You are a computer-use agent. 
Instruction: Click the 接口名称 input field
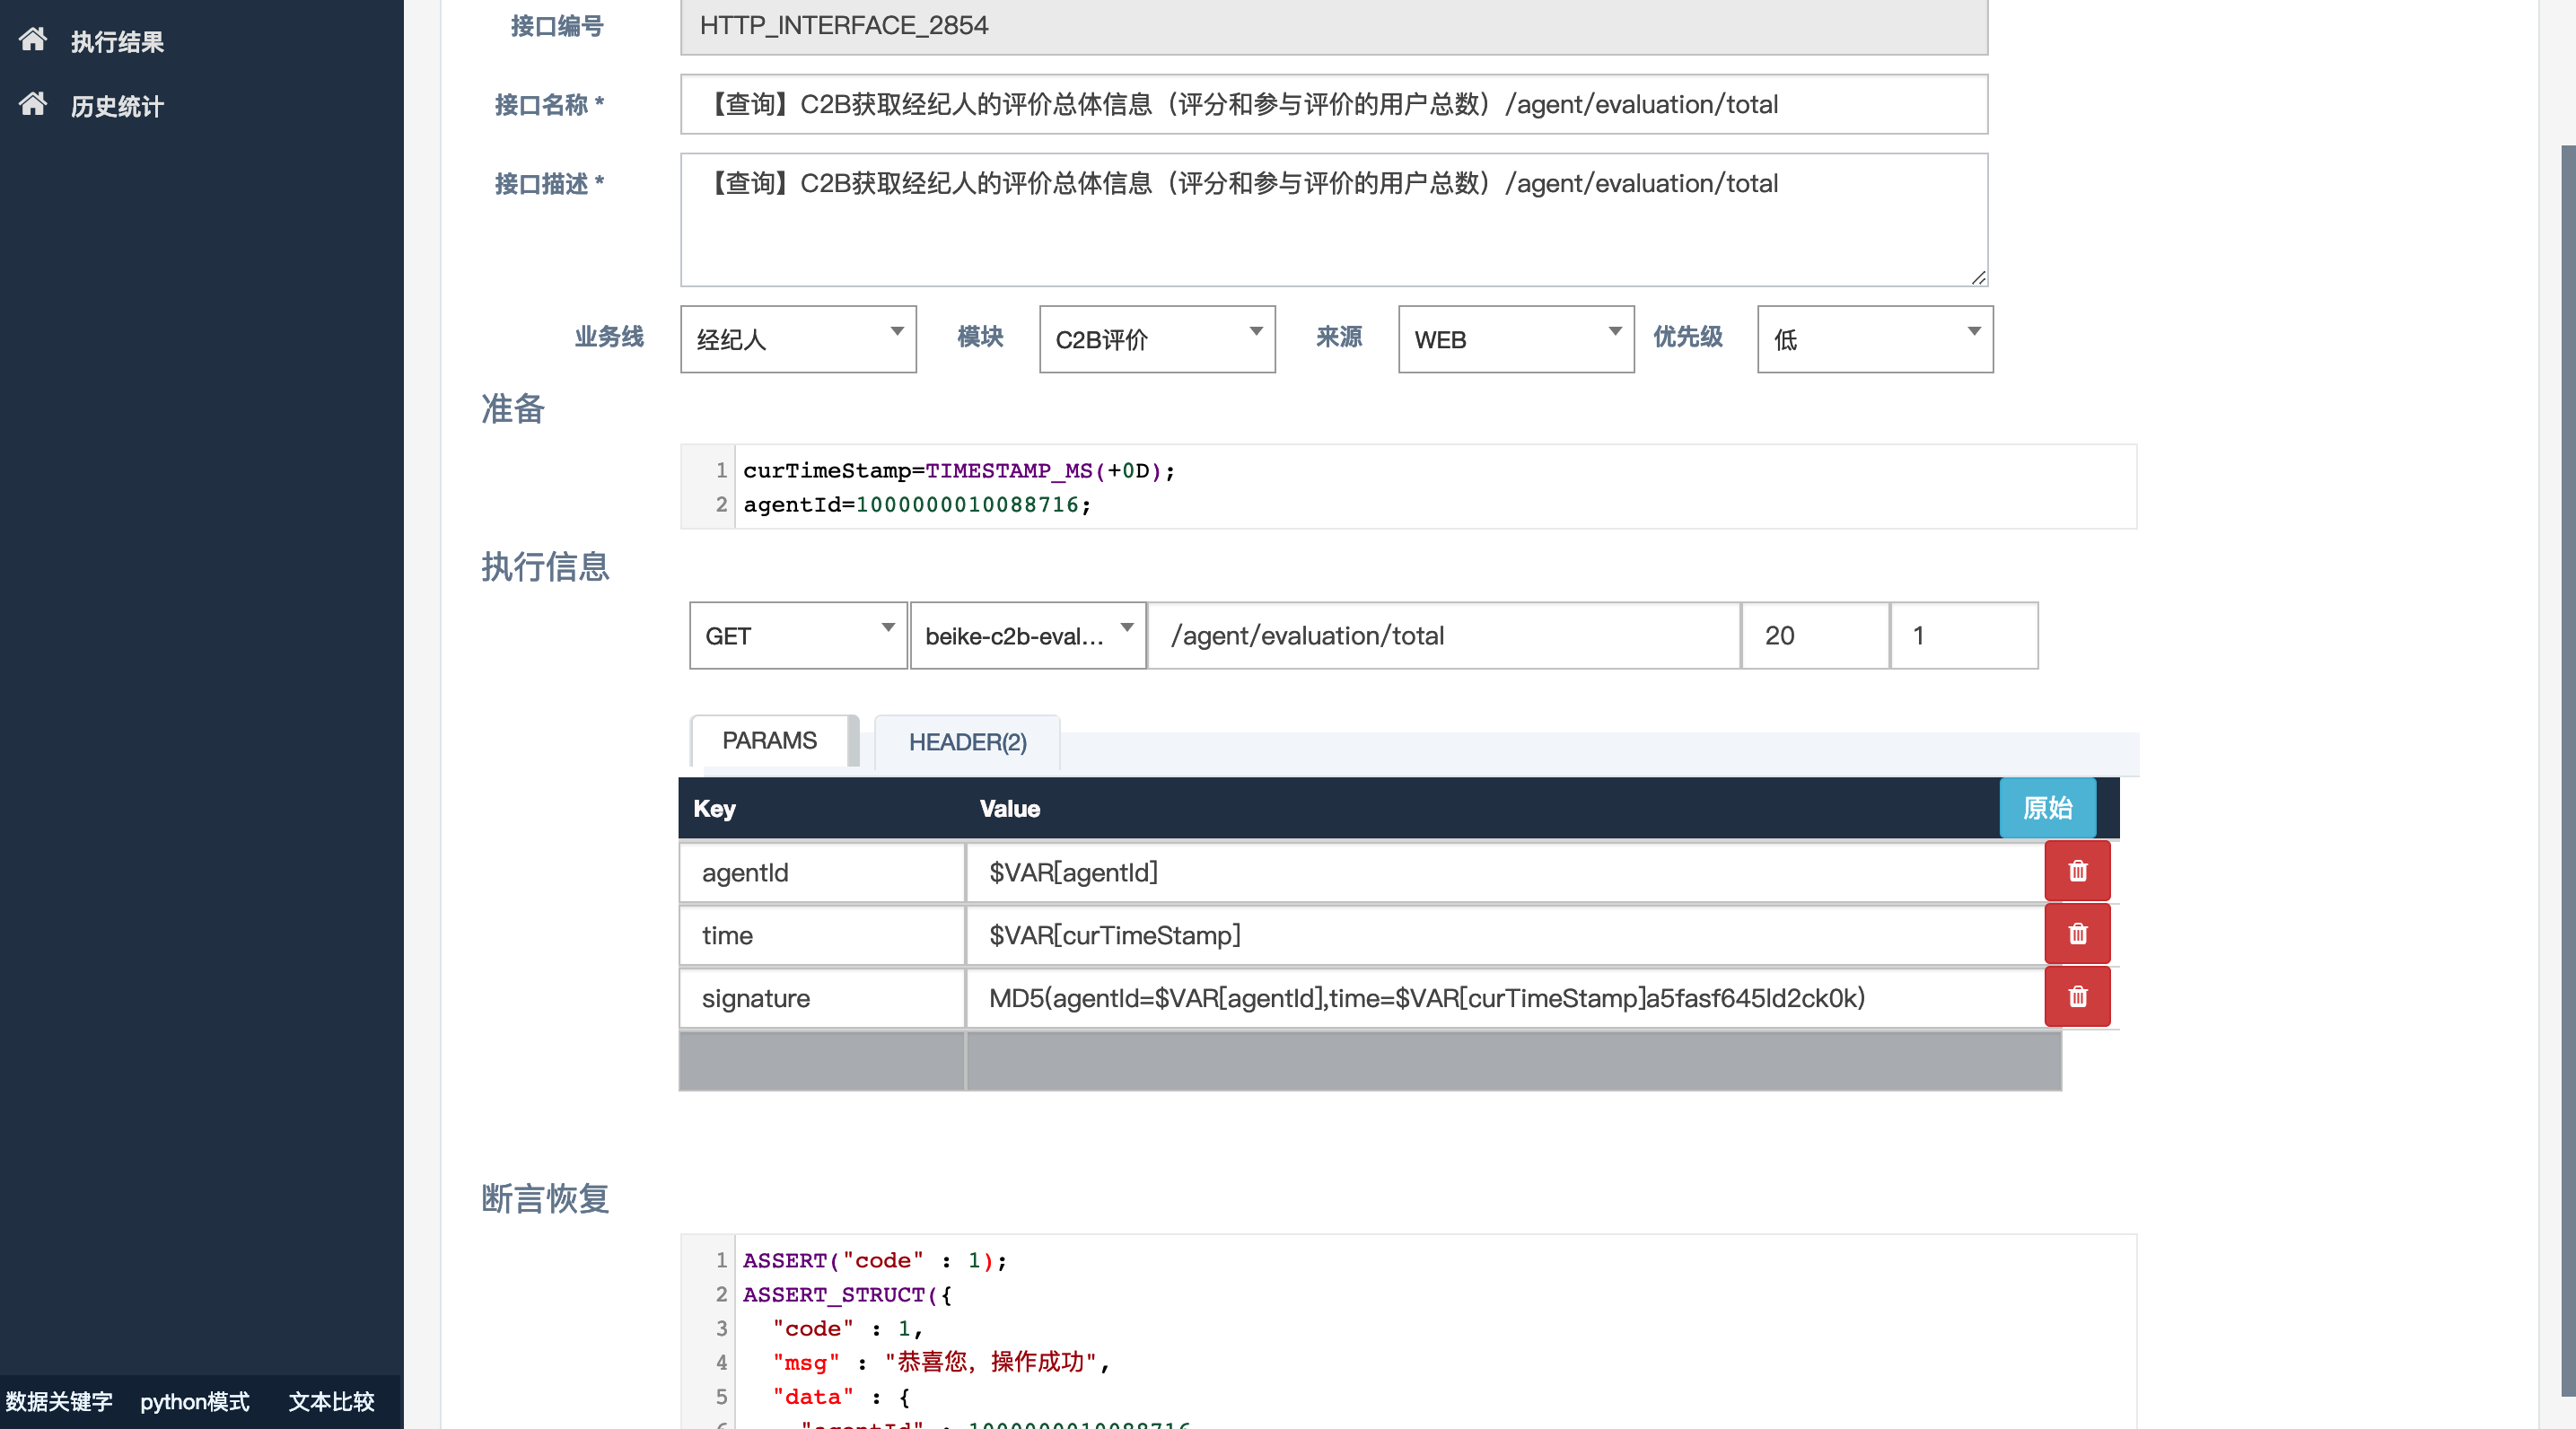click(x=1334, y=104)
